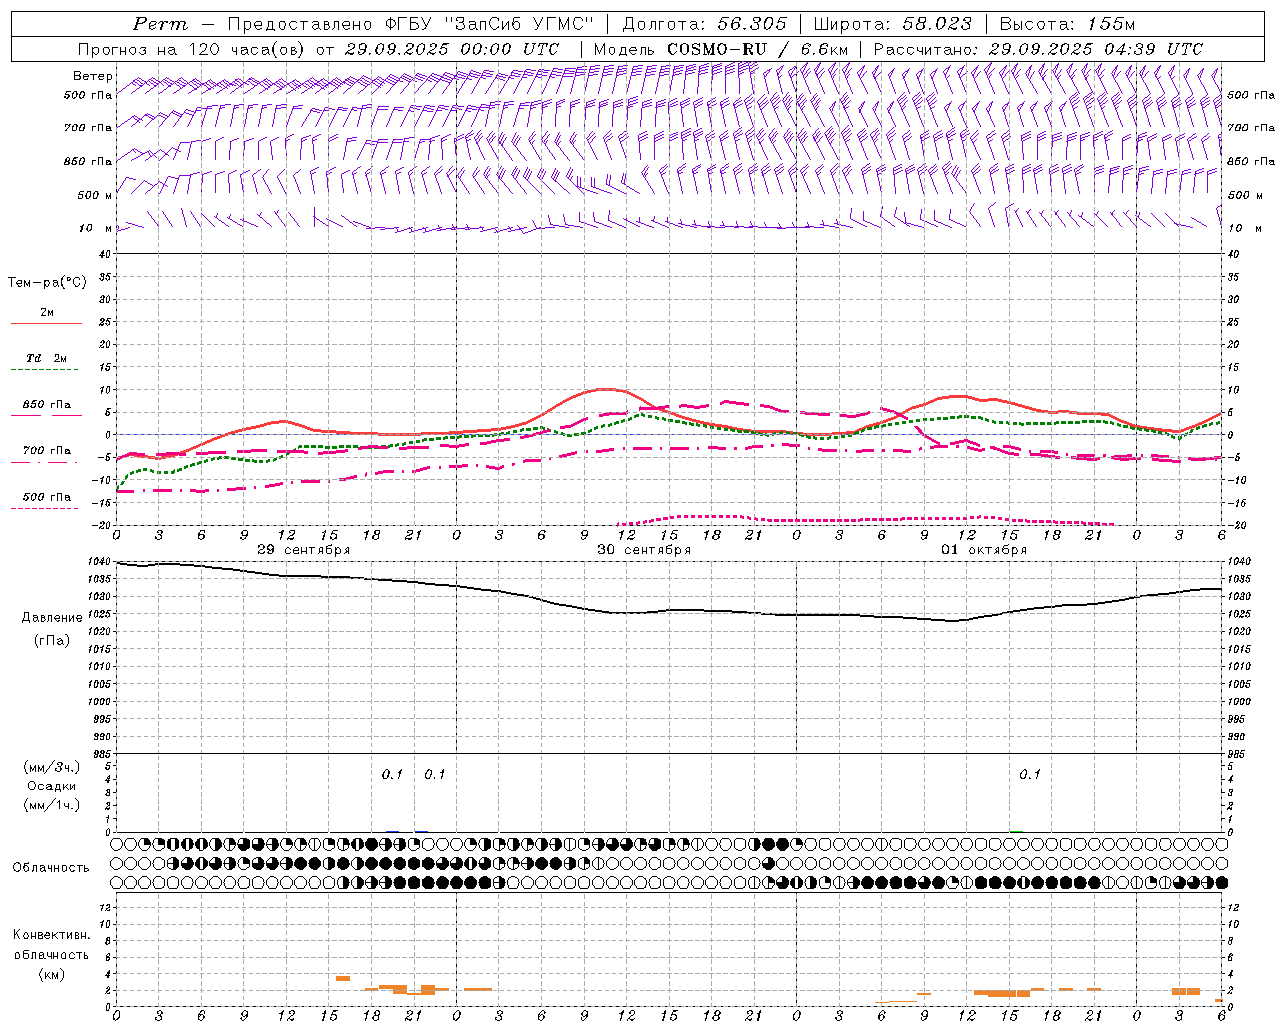Click the "Ветер" wind panel label
Image resolution: width=1280 pixels, height=1024 pixels.
click(x=93, y=76)
